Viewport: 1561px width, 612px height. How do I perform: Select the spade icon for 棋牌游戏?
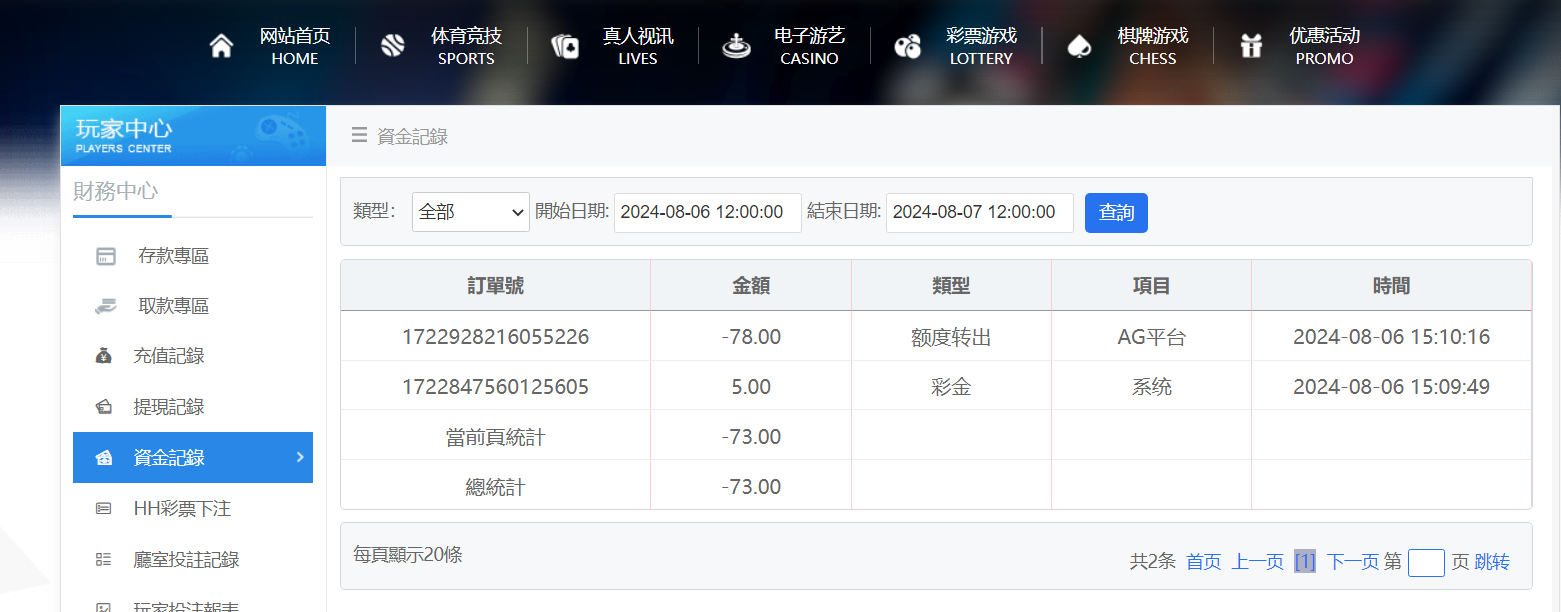coord(1080,45)
